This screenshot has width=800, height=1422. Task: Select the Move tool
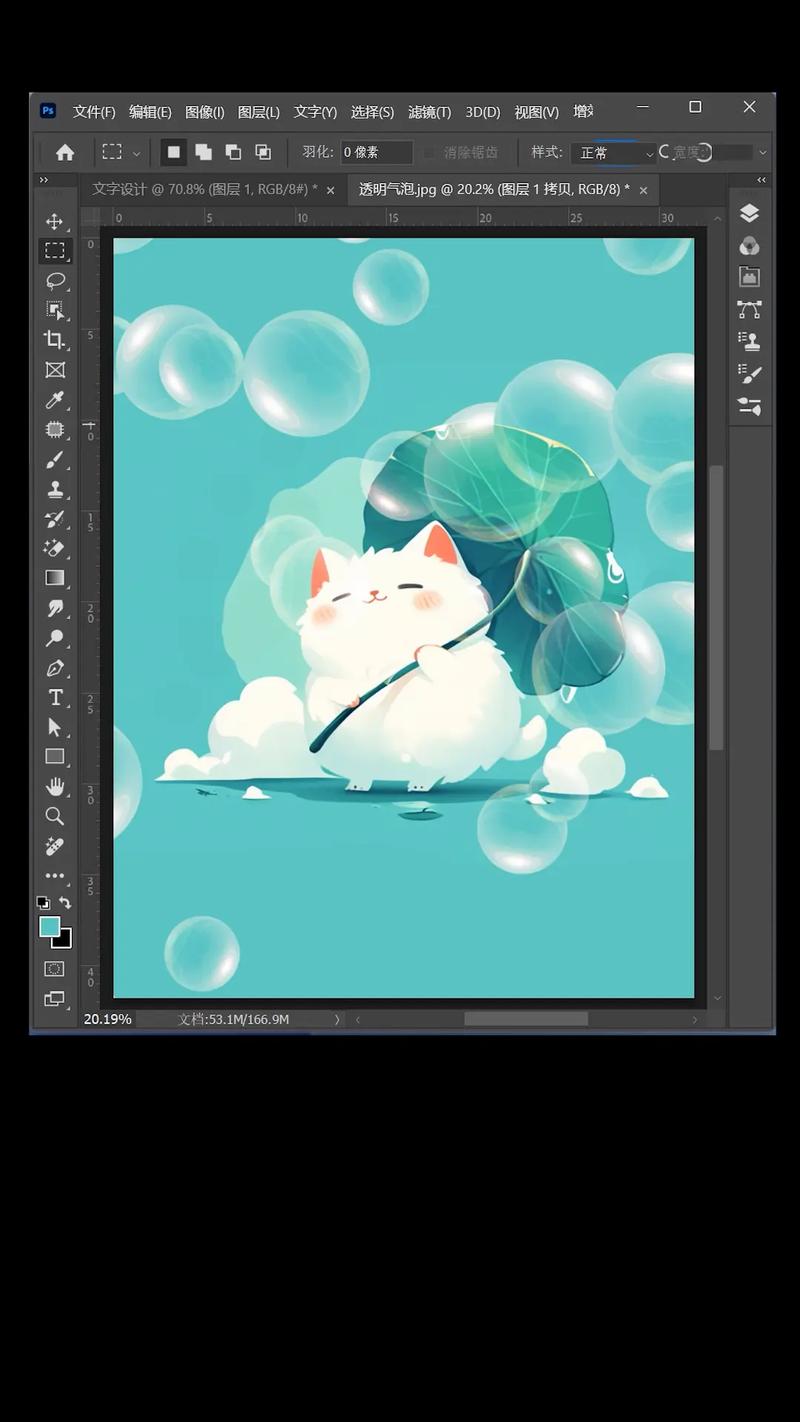(x=55, y=221)
